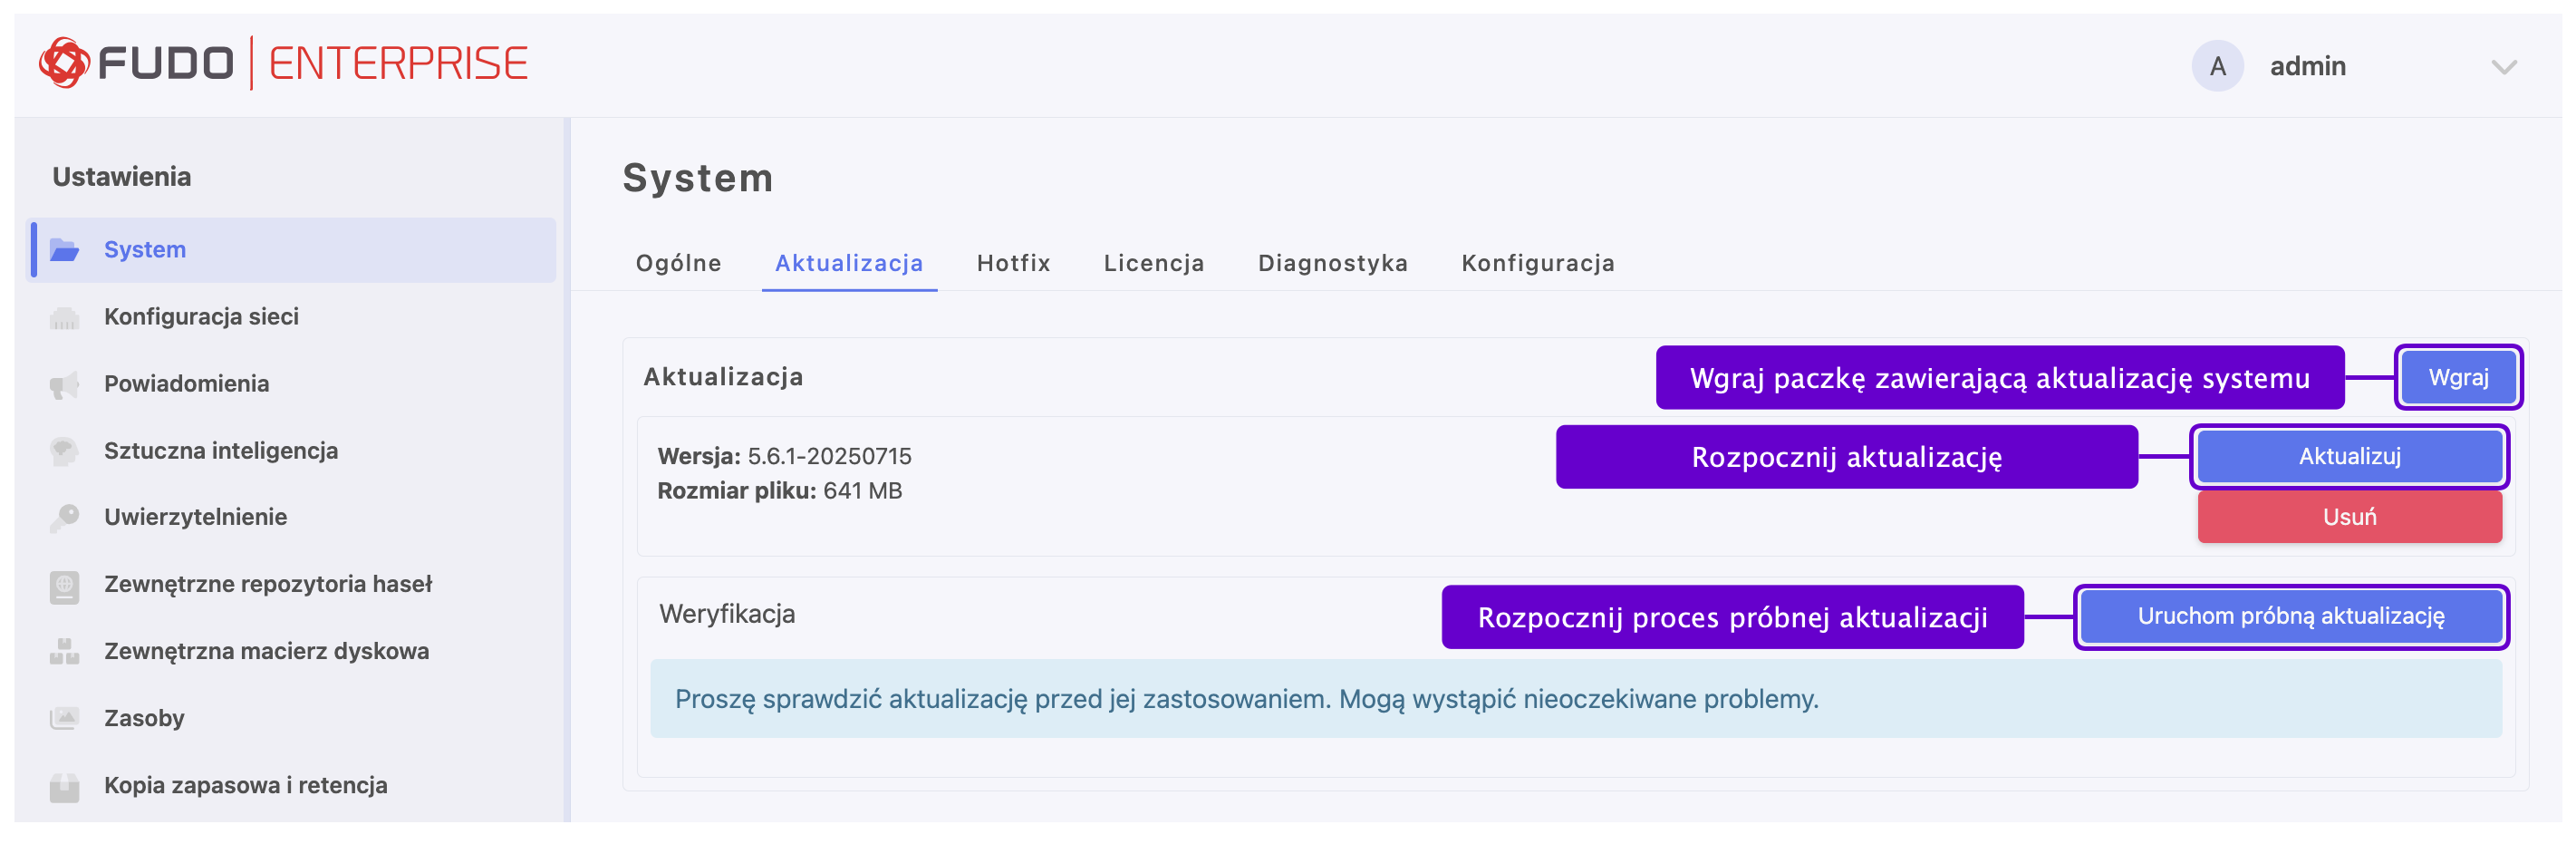Image resolution: width=2576 pixels, height=844 pixels.
Task: Click the FUDO Enterprise logo
Action: click(283, 64)
